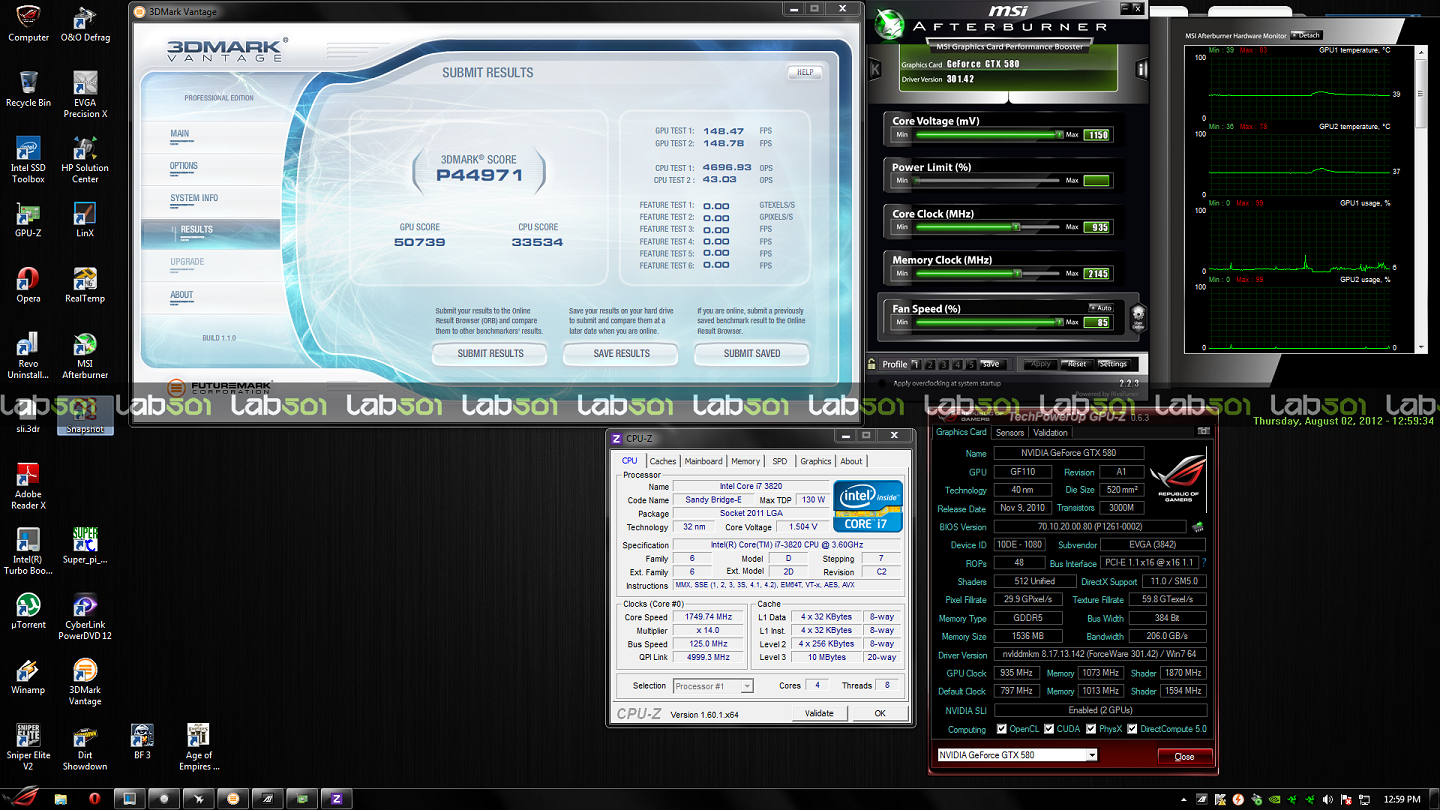1440x810 pixels.
Task: Open Memory tab in CPU-Z
Action: (x=745, y=461)
